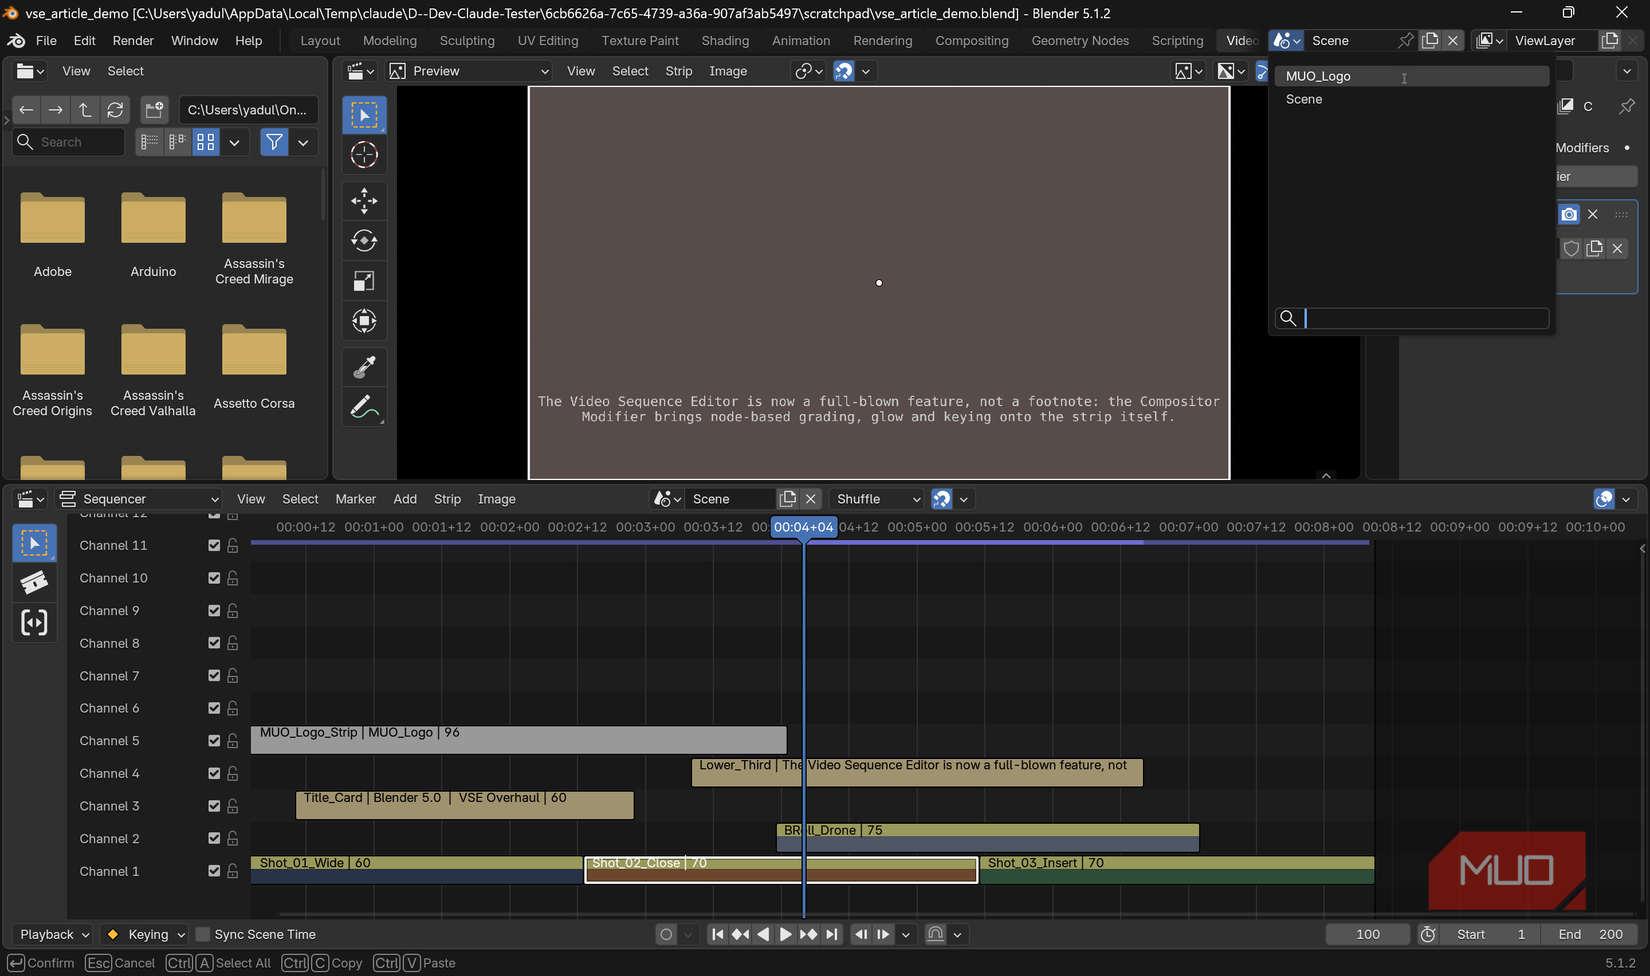Mute Channel 10 checkbox

click(214, 578)
